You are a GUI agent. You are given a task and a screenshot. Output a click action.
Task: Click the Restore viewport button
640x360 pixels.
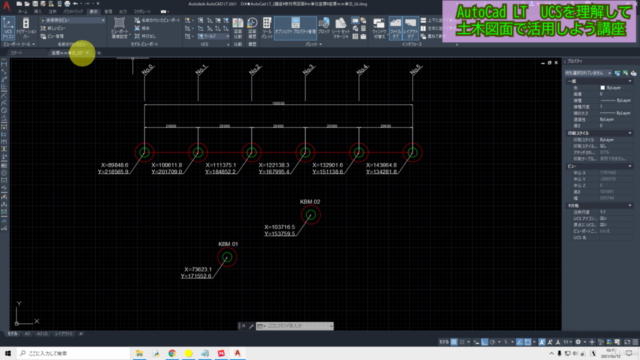(145, 36)
